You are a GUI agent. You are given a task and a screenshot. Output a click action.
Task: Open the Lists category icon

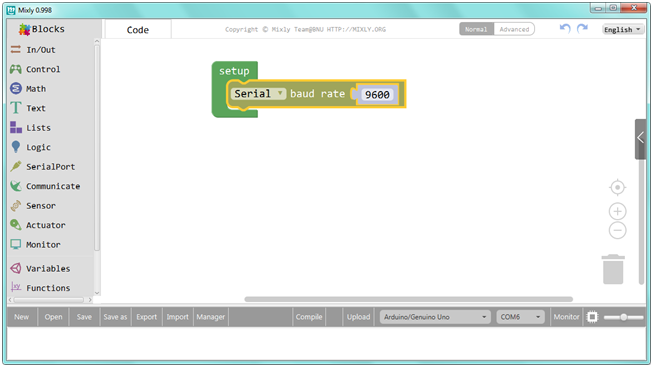[x=15, y=127]
